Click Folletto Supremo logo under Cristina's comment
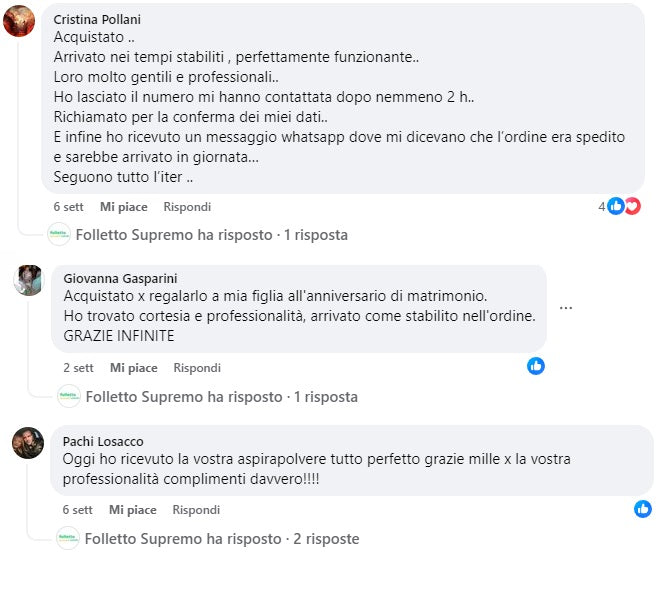The height and width of the screenshot is (598, 663). click(59, 235)
